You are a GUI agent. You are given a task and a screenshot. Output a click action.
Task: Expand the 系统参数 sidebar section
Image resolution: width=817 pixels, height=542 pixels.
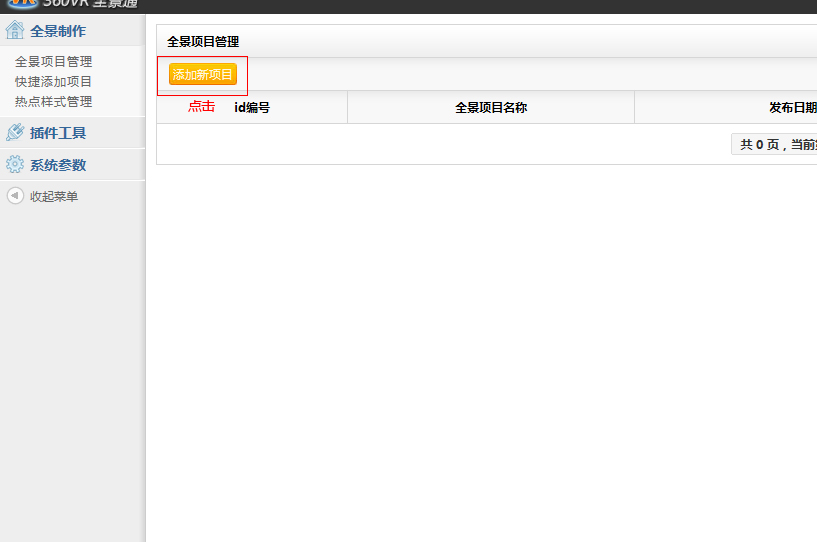pos(58,165)
